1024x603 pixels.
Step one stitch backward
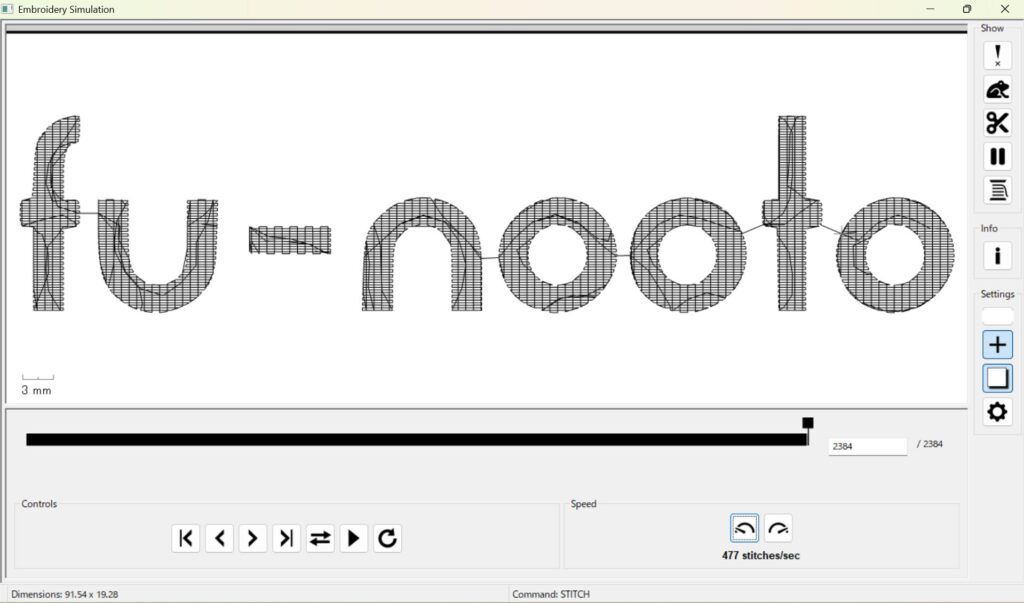click(219, 538)
